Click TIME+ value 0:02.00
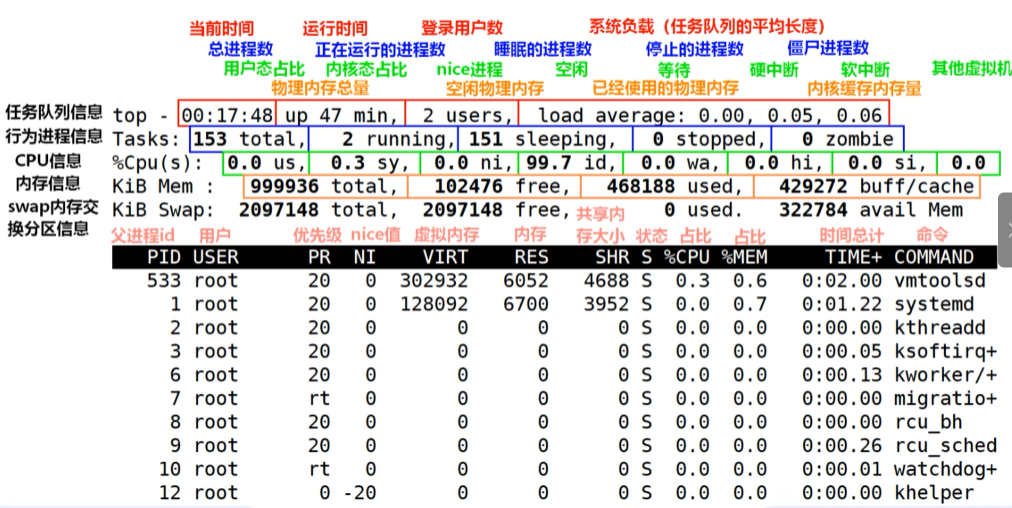This screenshot has width=1012, height=508. click(x=842, y=281)
